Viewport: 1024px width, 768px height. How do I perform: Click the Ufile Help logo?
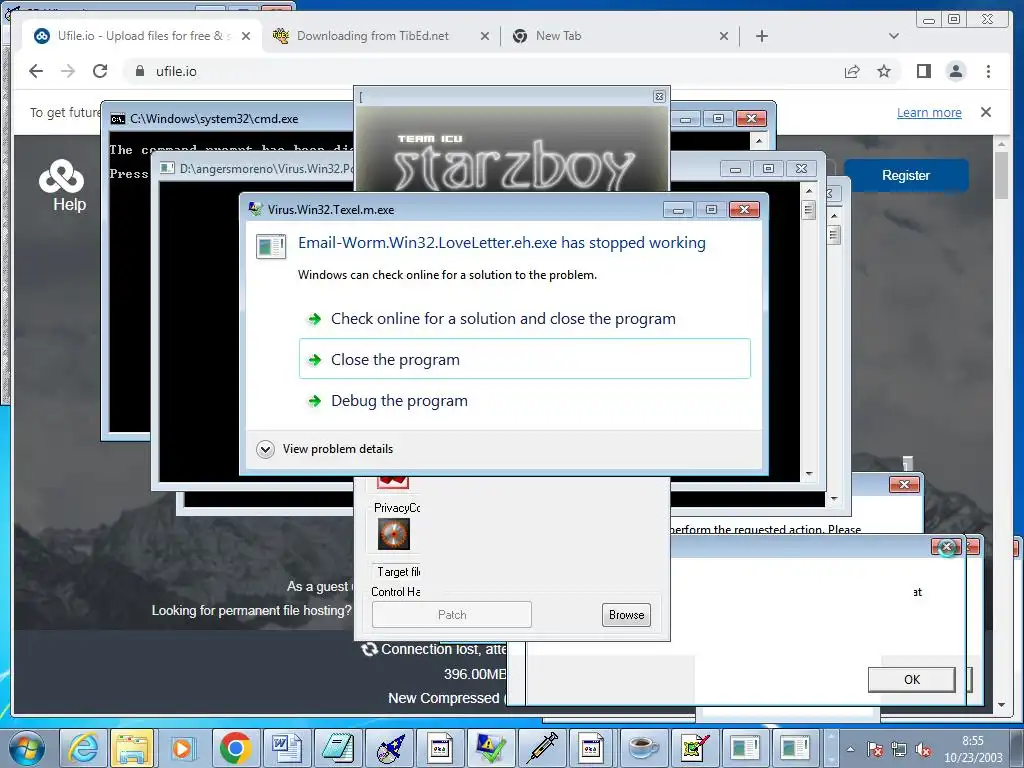click(63, 185)
